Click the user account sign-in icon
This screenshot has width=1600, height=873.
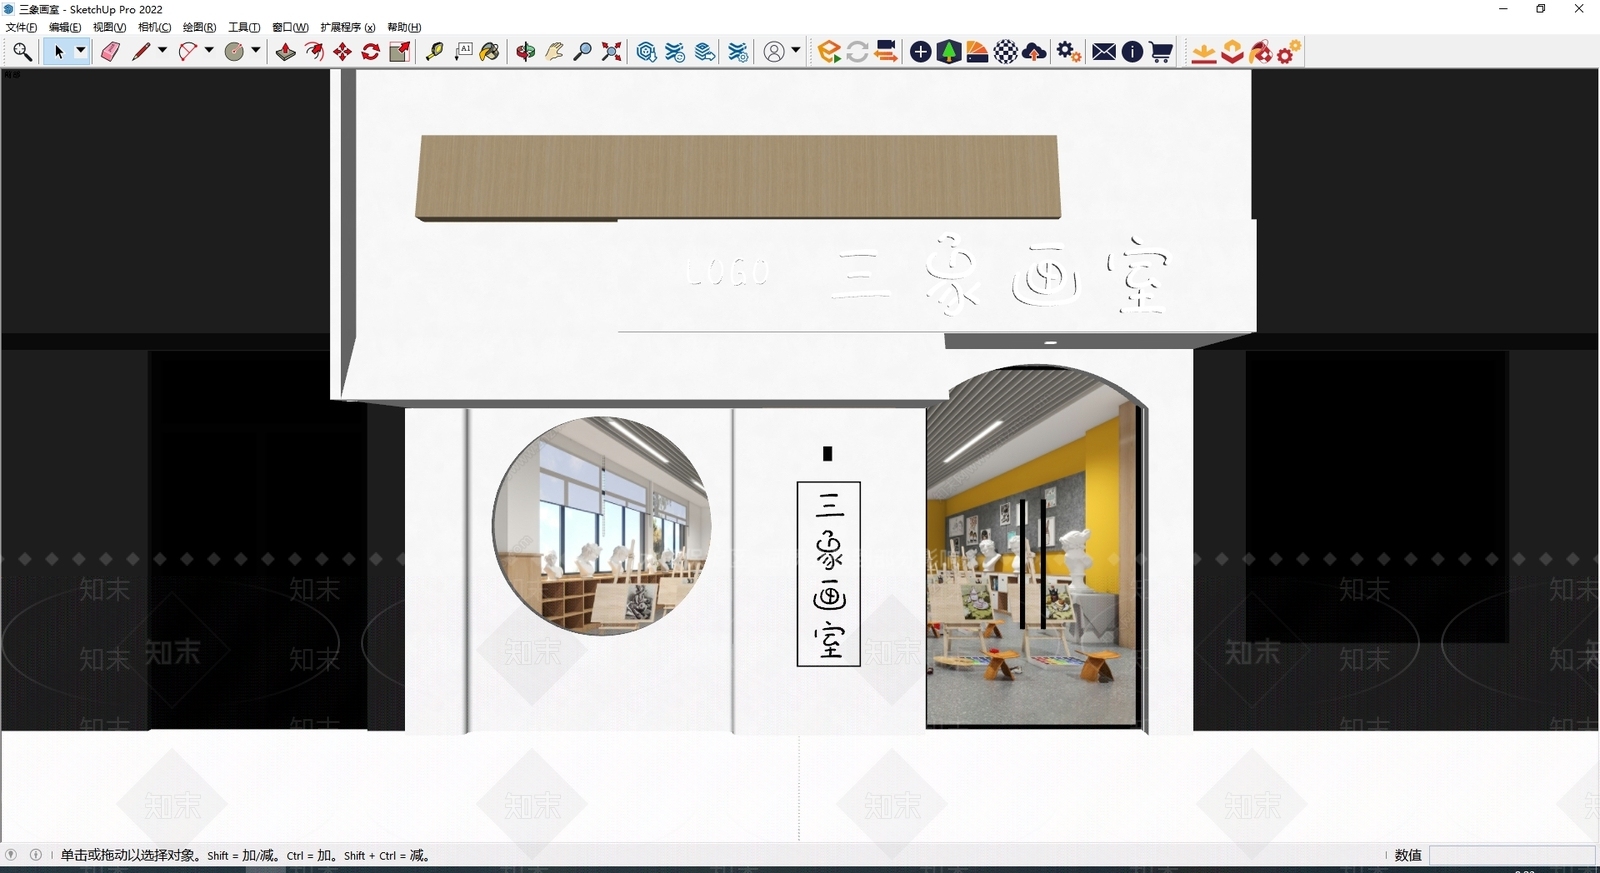coord(774,52)
